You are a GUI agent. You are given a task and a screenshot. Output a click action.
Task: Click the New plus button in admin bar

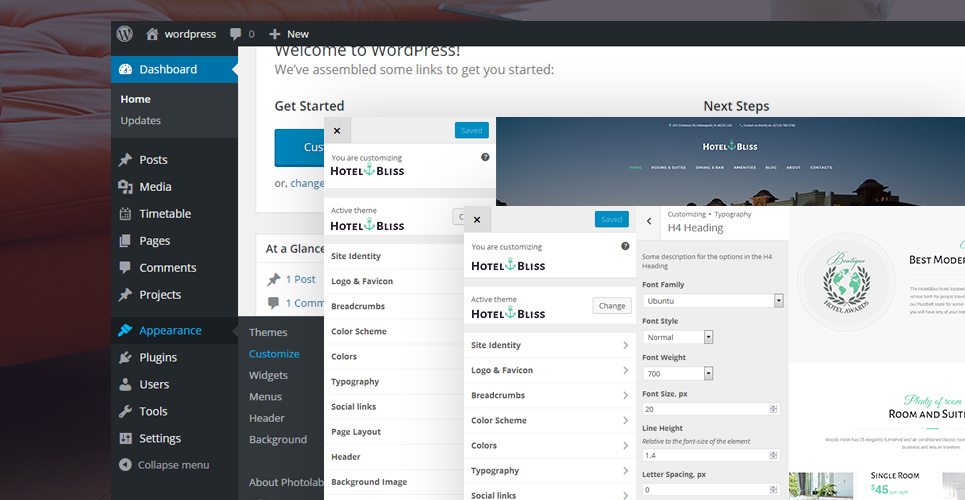[289, 34]
